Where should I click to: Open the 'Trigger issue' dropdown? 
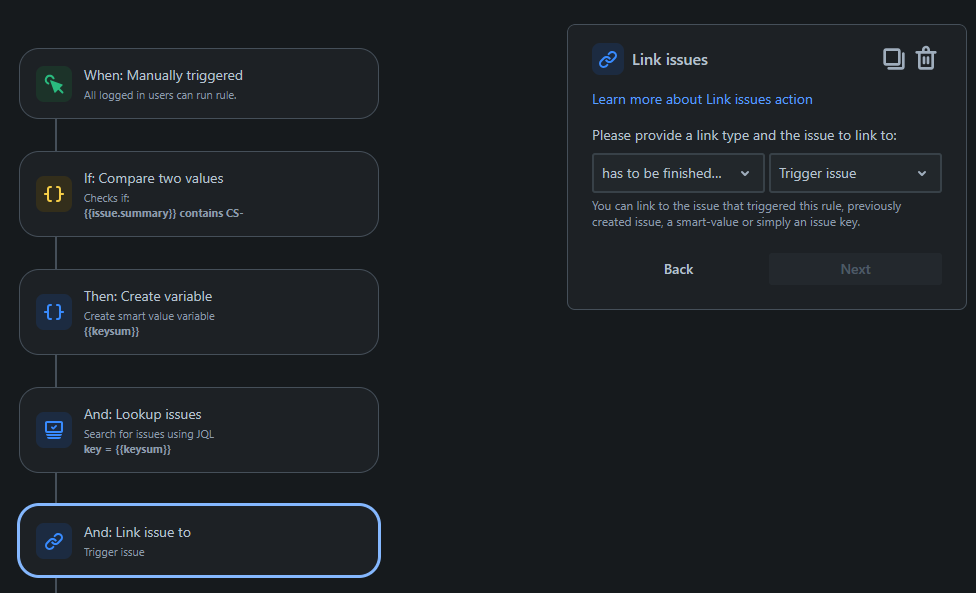click(x=855, y=172)
